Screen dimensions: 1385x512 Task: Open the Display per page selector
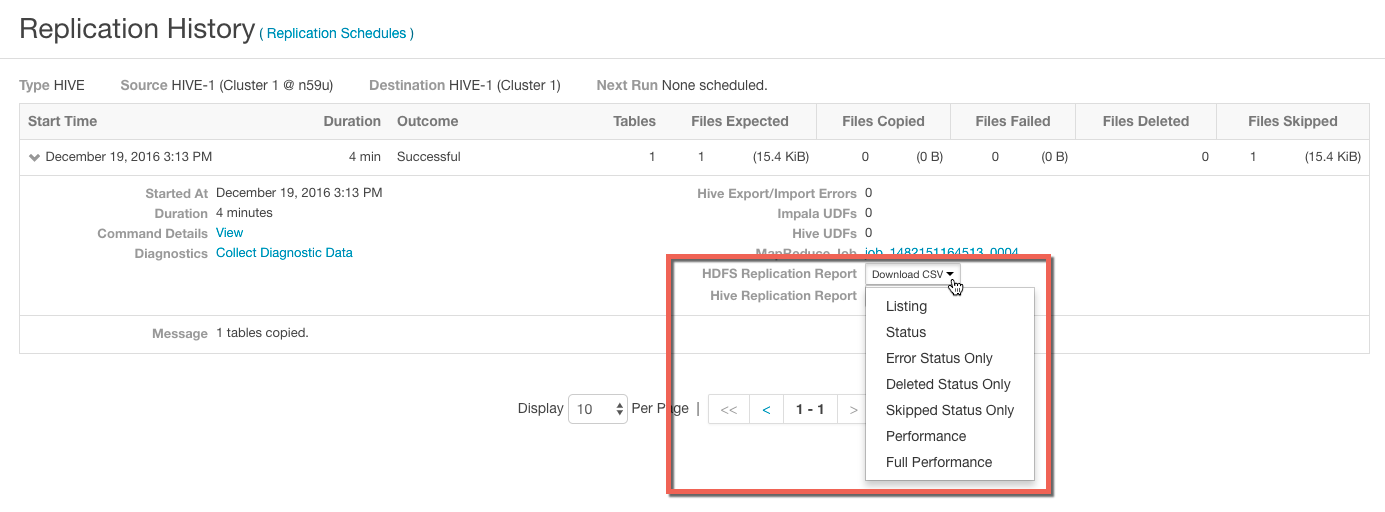pyautogui.click(x=597, y=409)
